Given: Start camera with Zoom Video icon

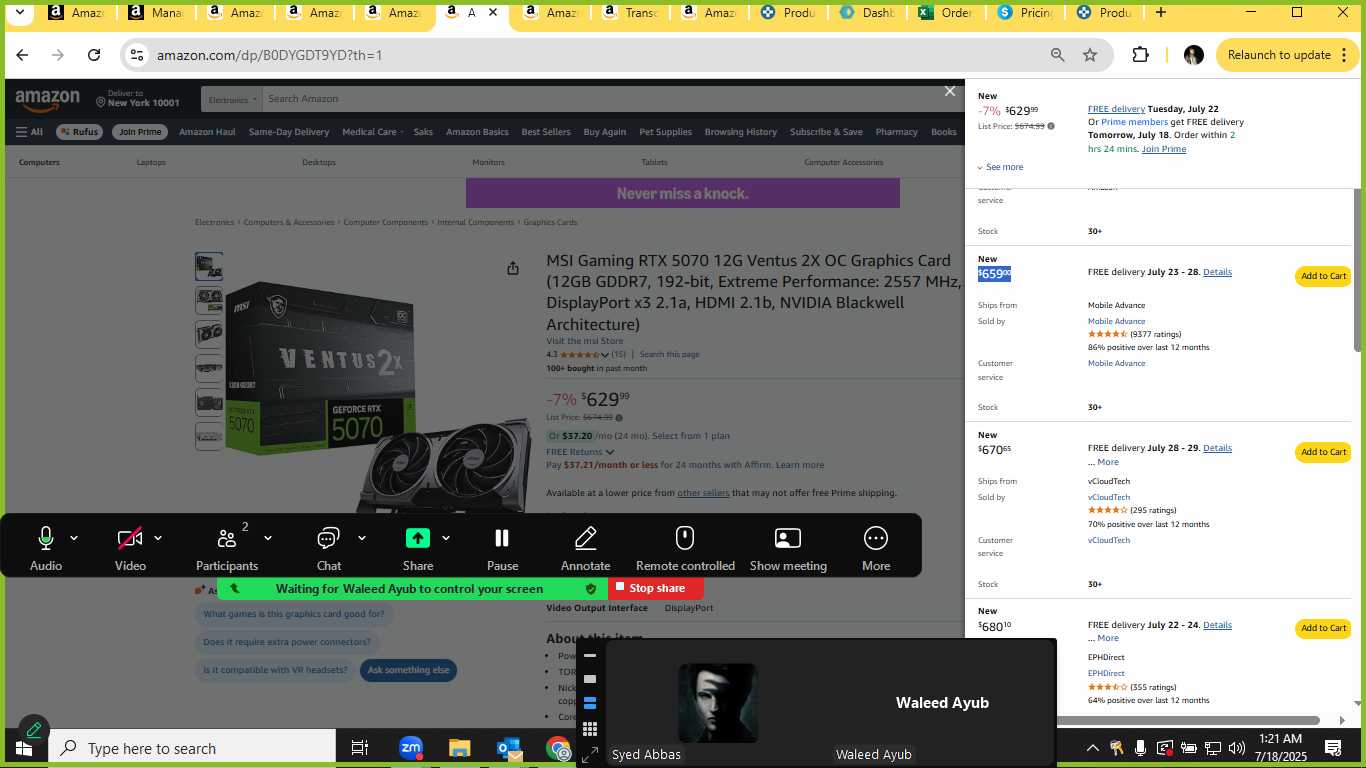Looking at the screenshot, I should pyautogui.click(x=130, y=539).
